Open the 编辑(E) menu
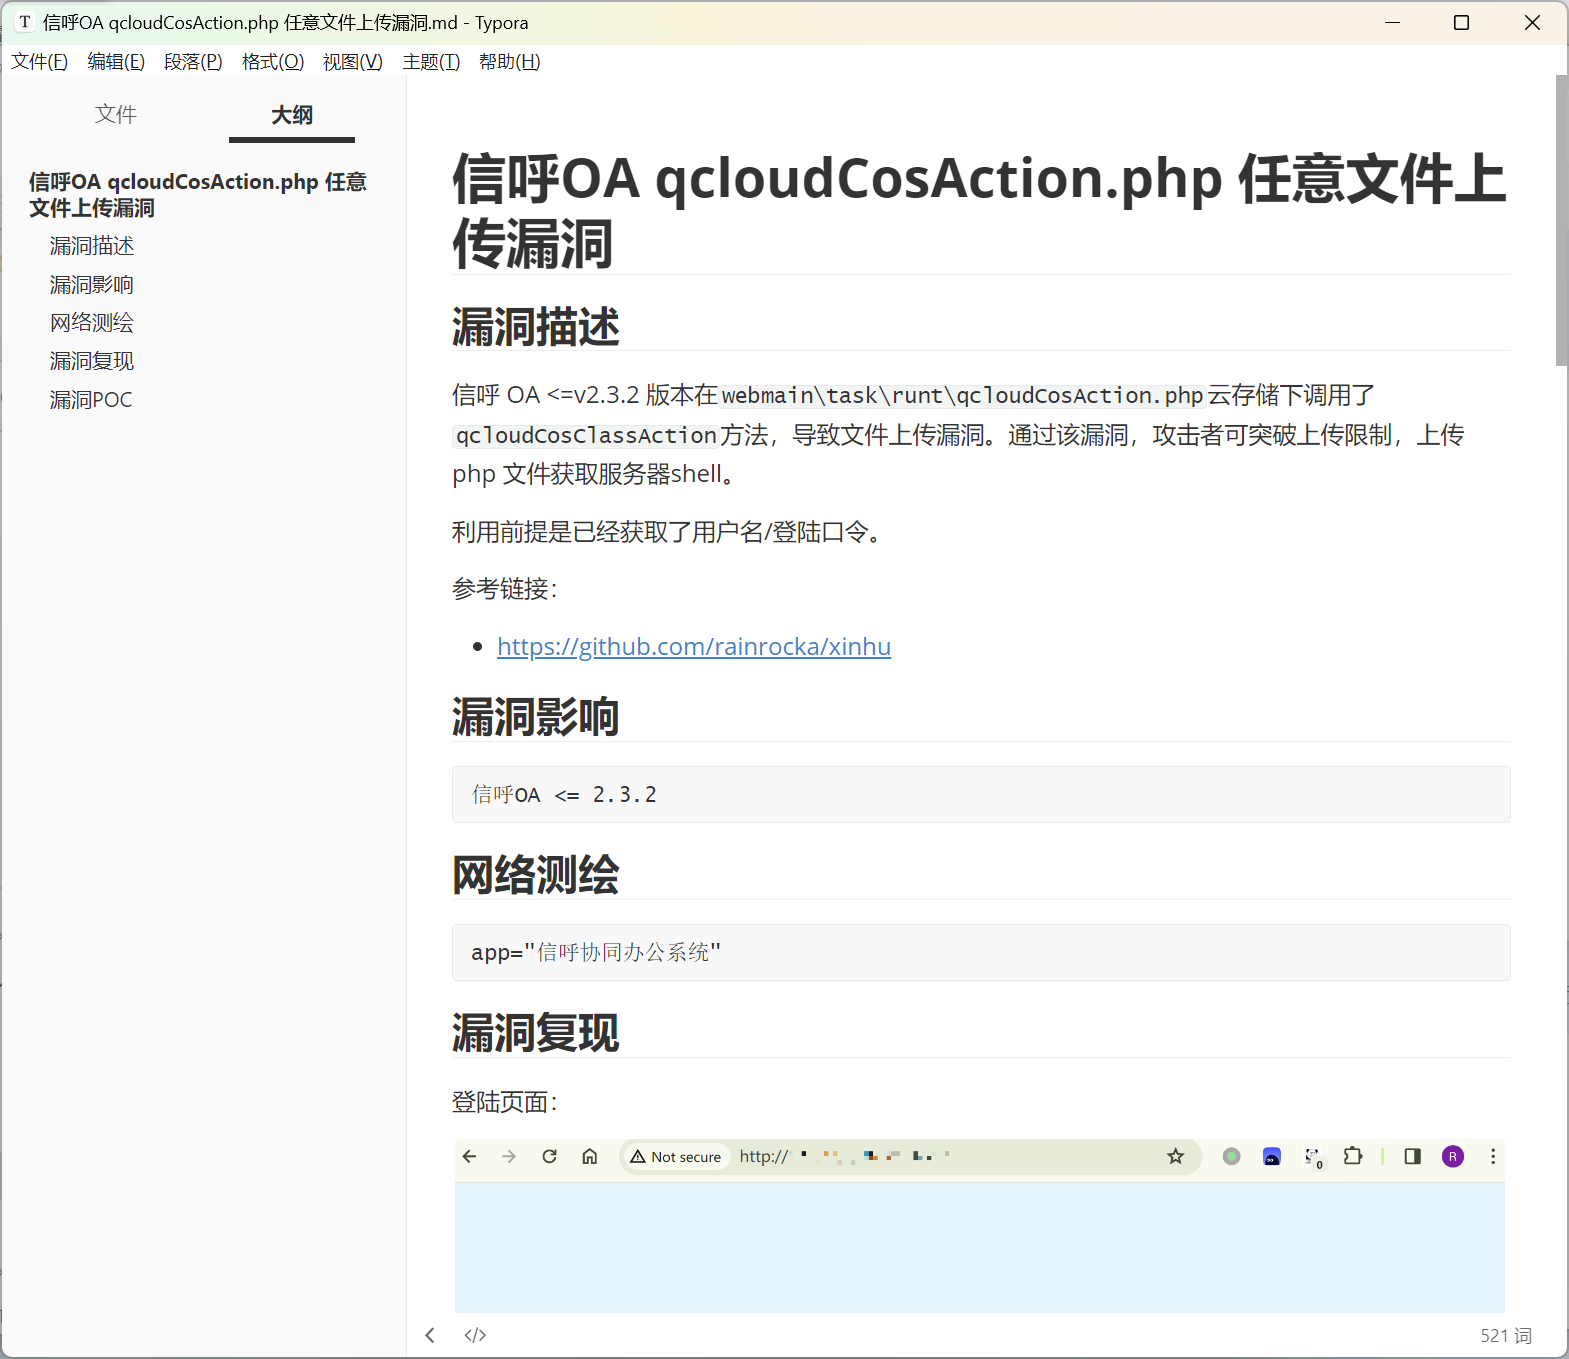The height and width of the screenshot is (1359, 1569). point(116,62)
